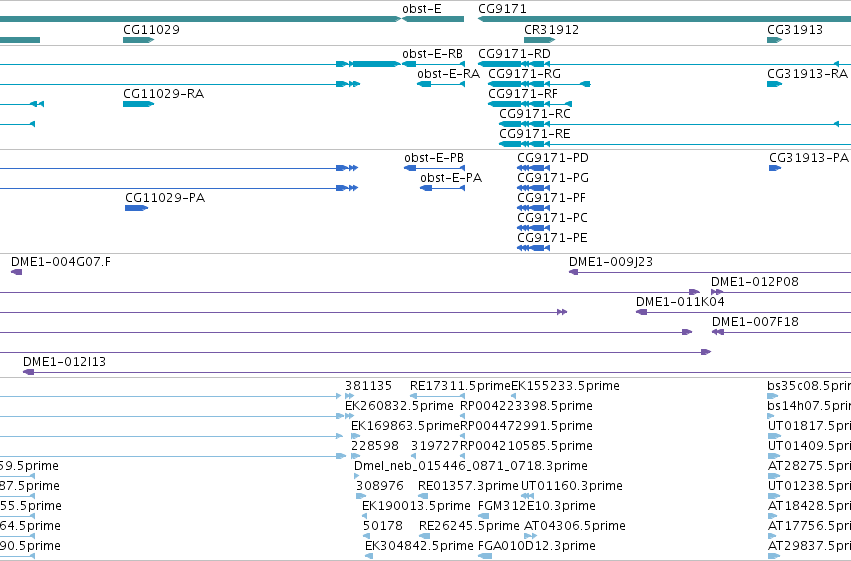Click protein CG31913-PA
The height and width of the screenshot is (561, 851).
775,168
